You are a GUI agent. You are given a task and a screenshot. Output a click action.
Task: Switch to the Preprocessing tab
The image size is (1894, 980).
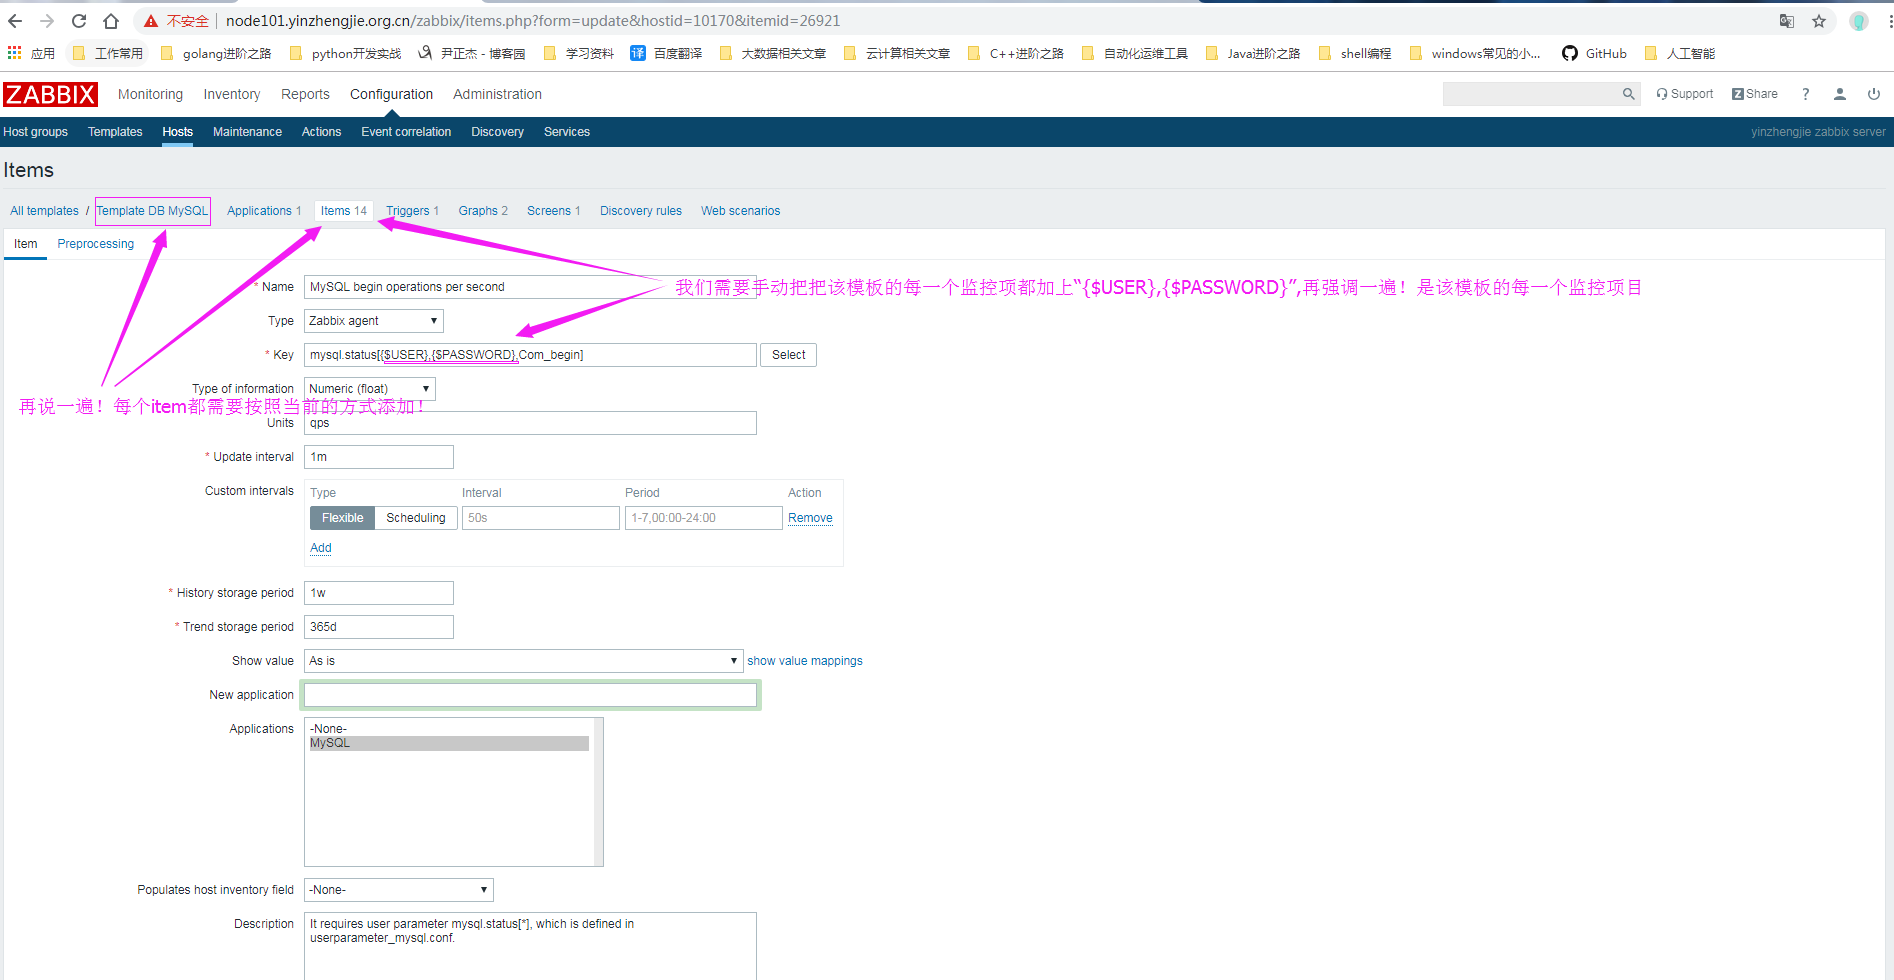click(x=95, y=244)
